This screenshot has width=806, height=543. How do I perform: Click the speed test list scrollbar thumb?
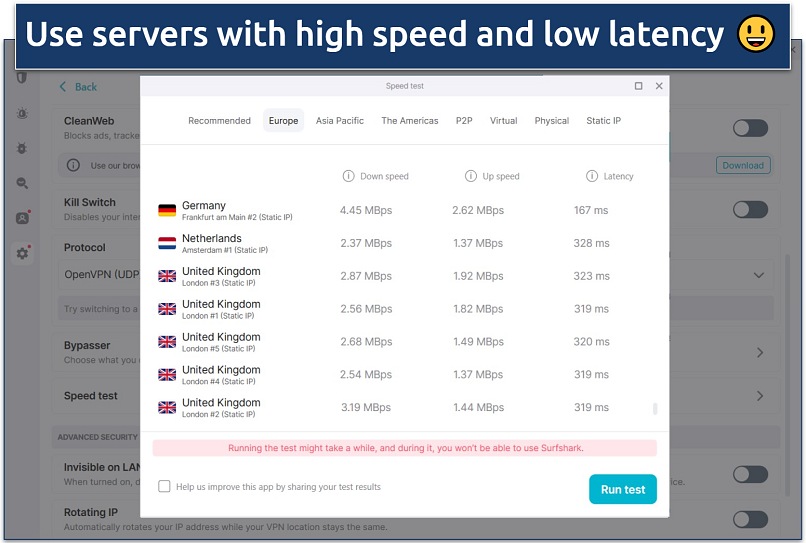coord(656,408)
